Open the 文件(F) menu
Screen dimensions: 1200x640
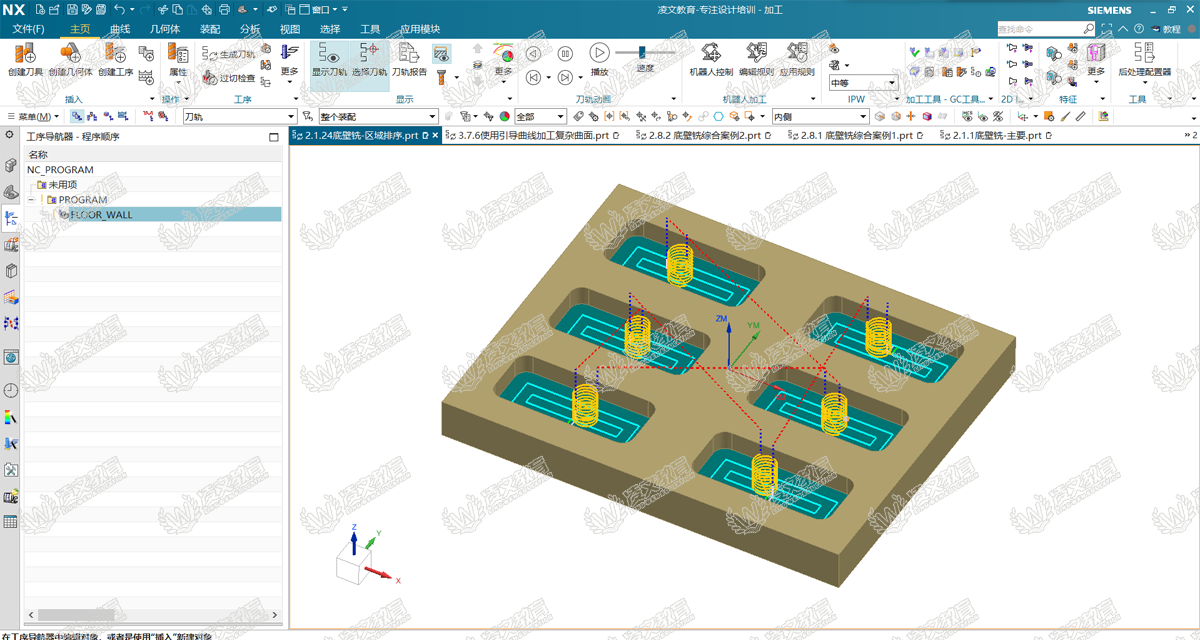28,29
